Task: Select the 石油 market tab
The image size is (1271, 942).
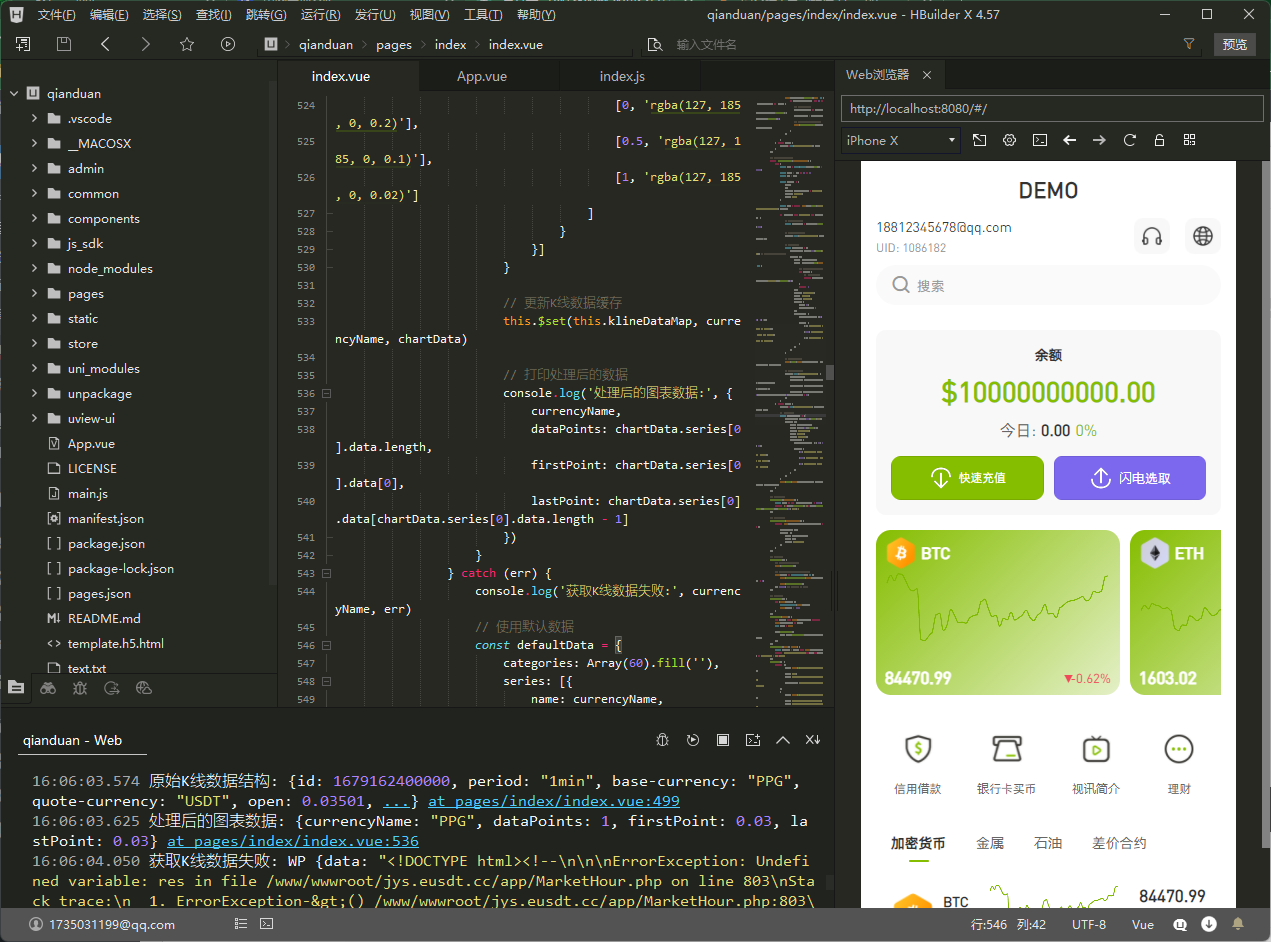Action: [x=1047, y=843]
